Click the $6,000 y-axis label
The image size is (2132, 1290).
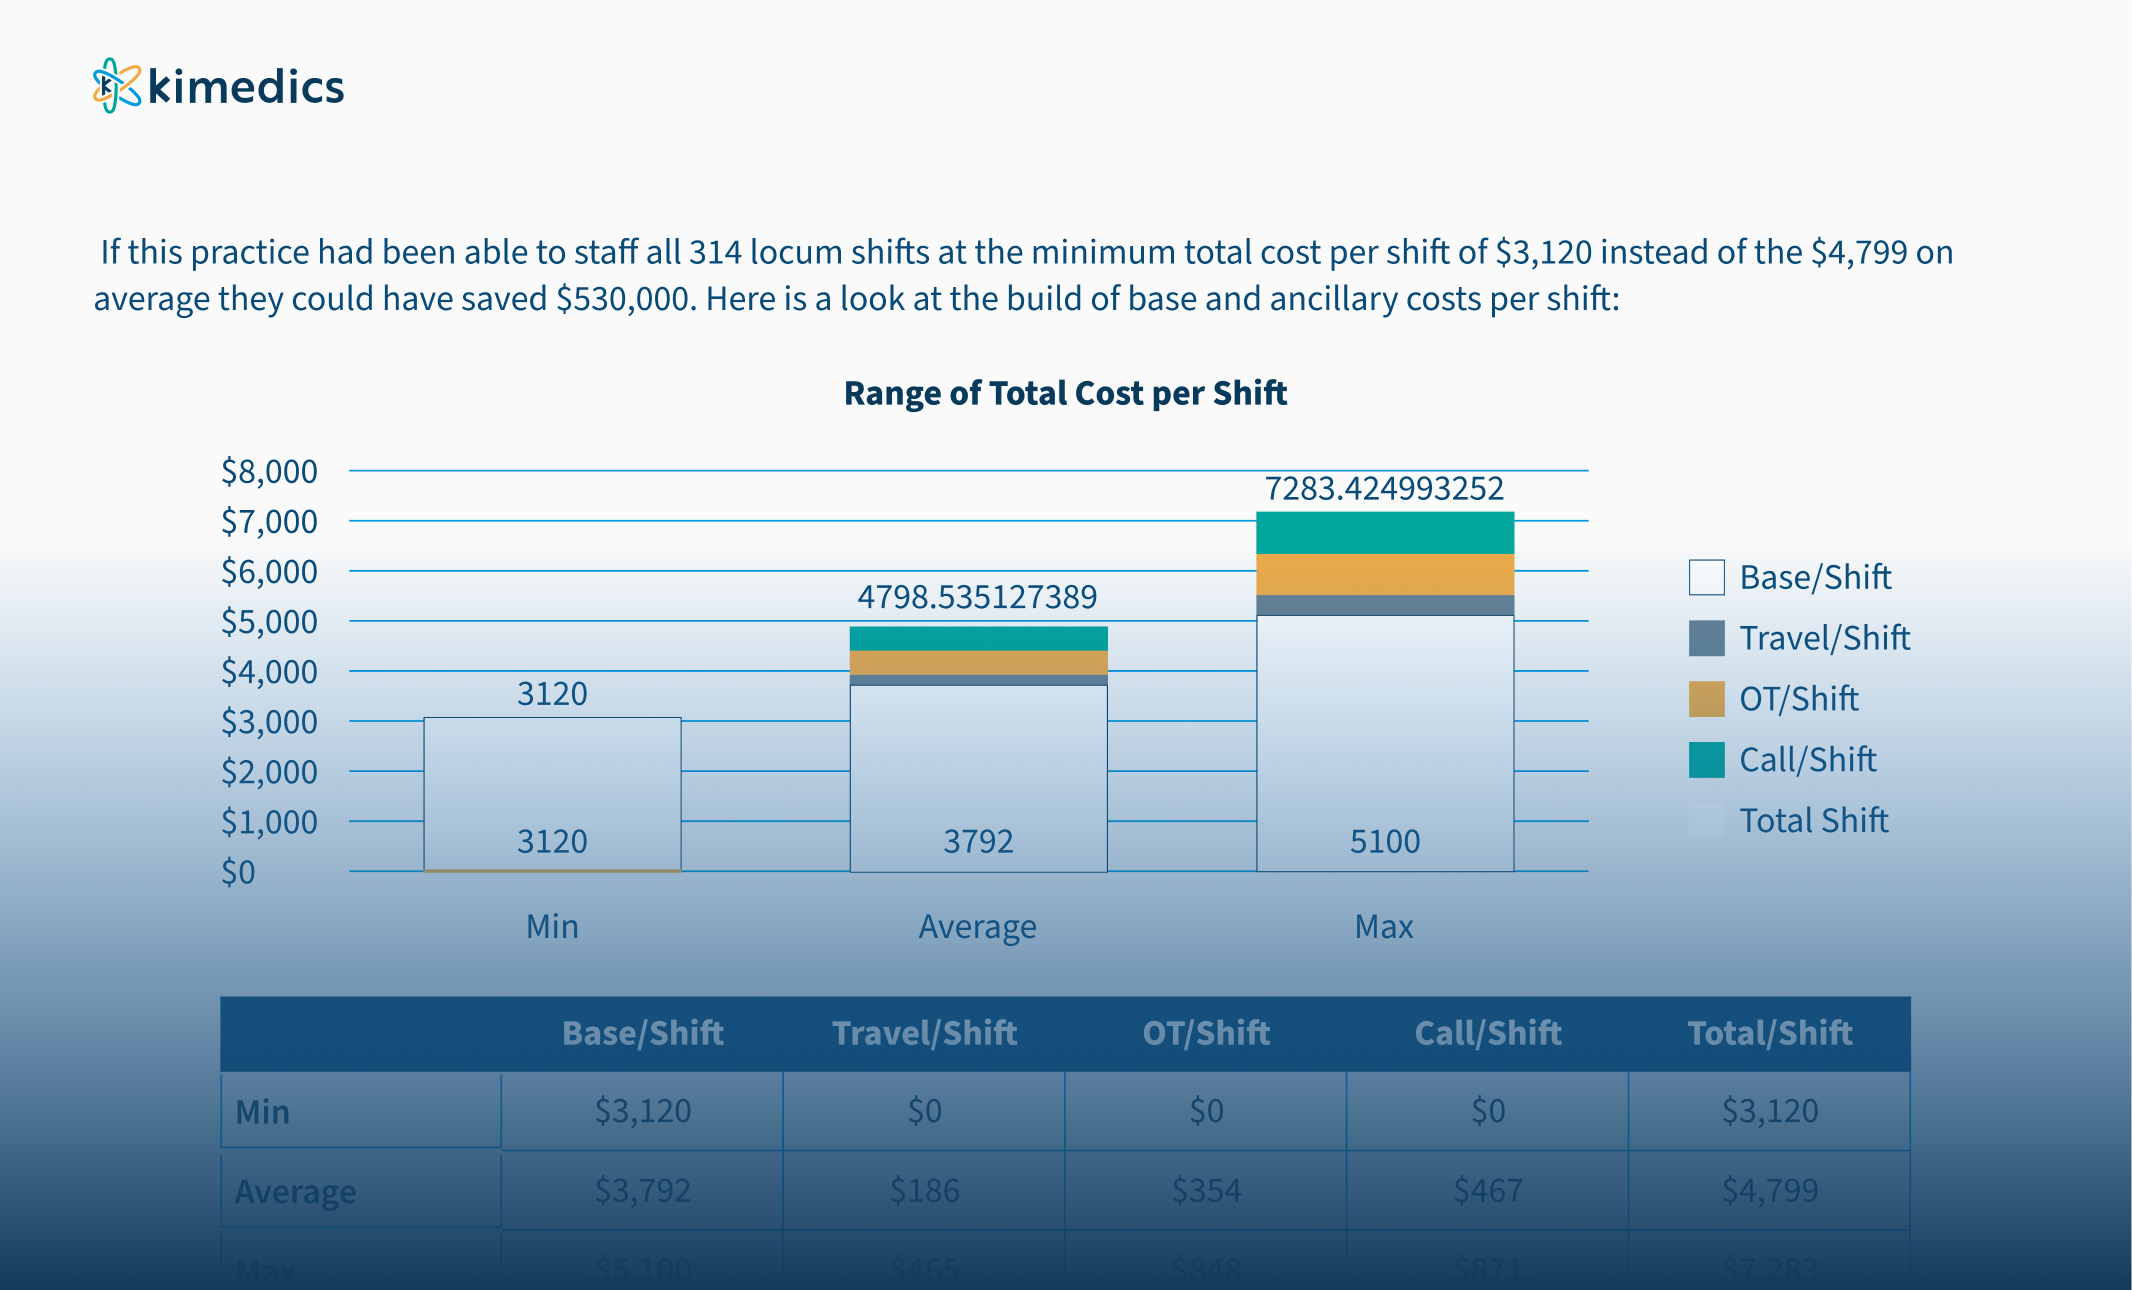click(x=269, y=571)
